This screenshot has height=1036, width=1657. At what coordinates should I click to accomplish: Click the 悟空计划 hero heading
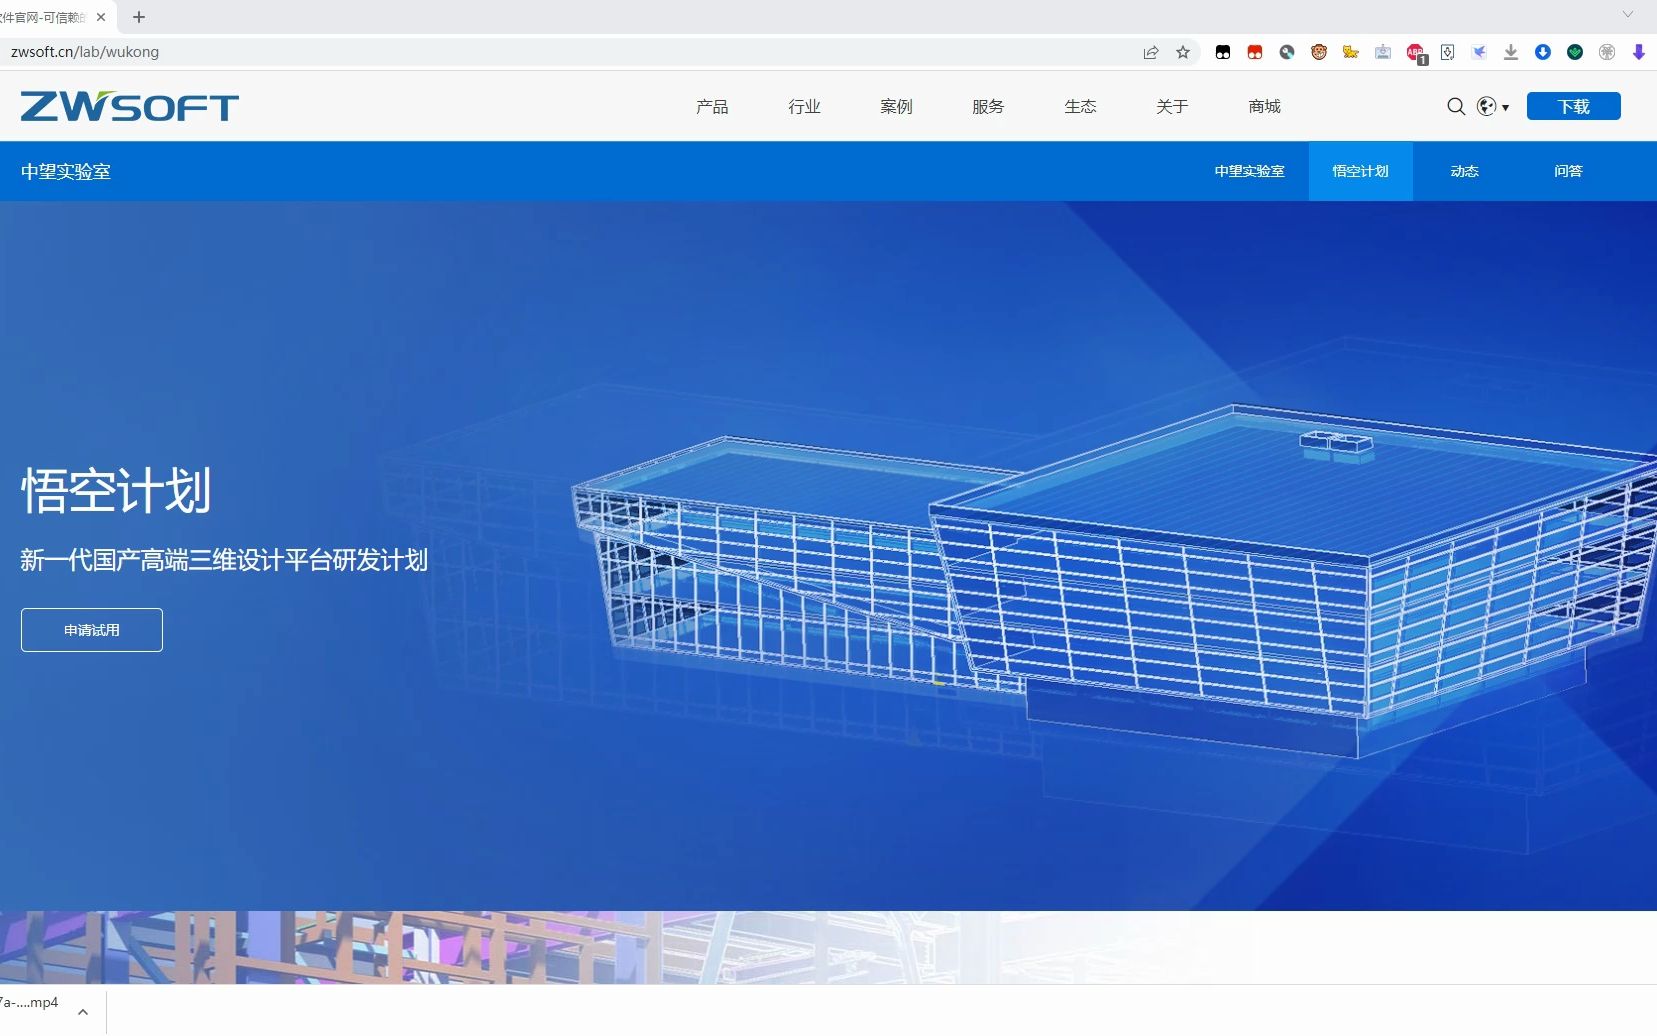pos(116,491)
